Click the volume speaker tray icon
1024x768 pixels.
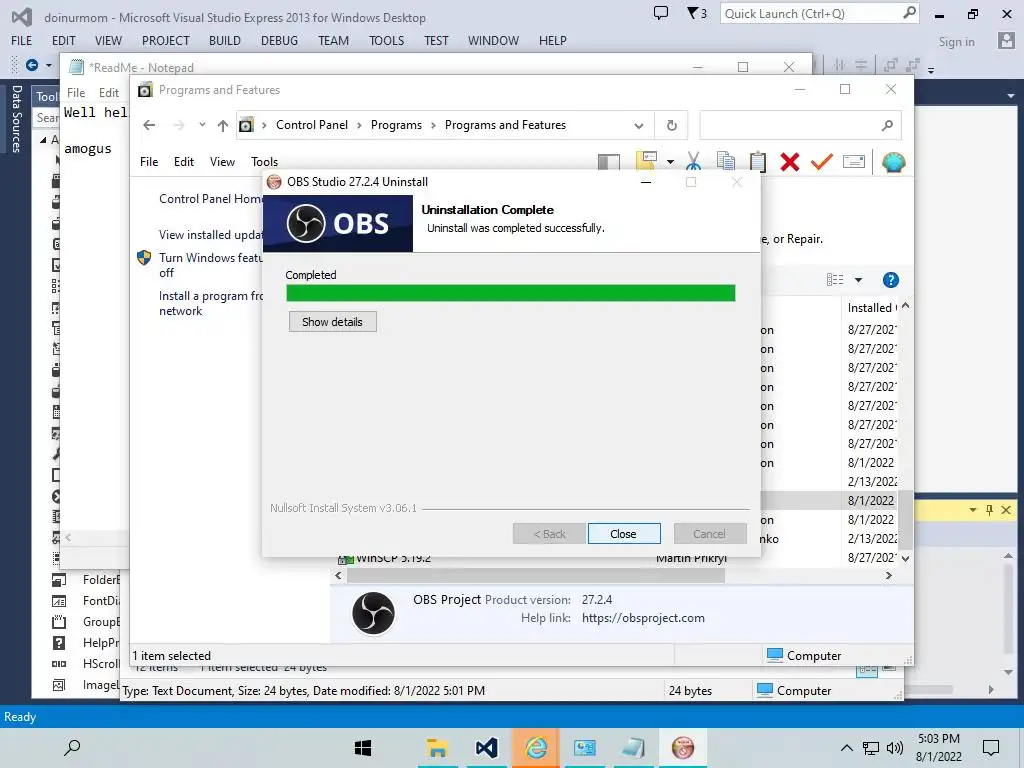coord(895,748)
